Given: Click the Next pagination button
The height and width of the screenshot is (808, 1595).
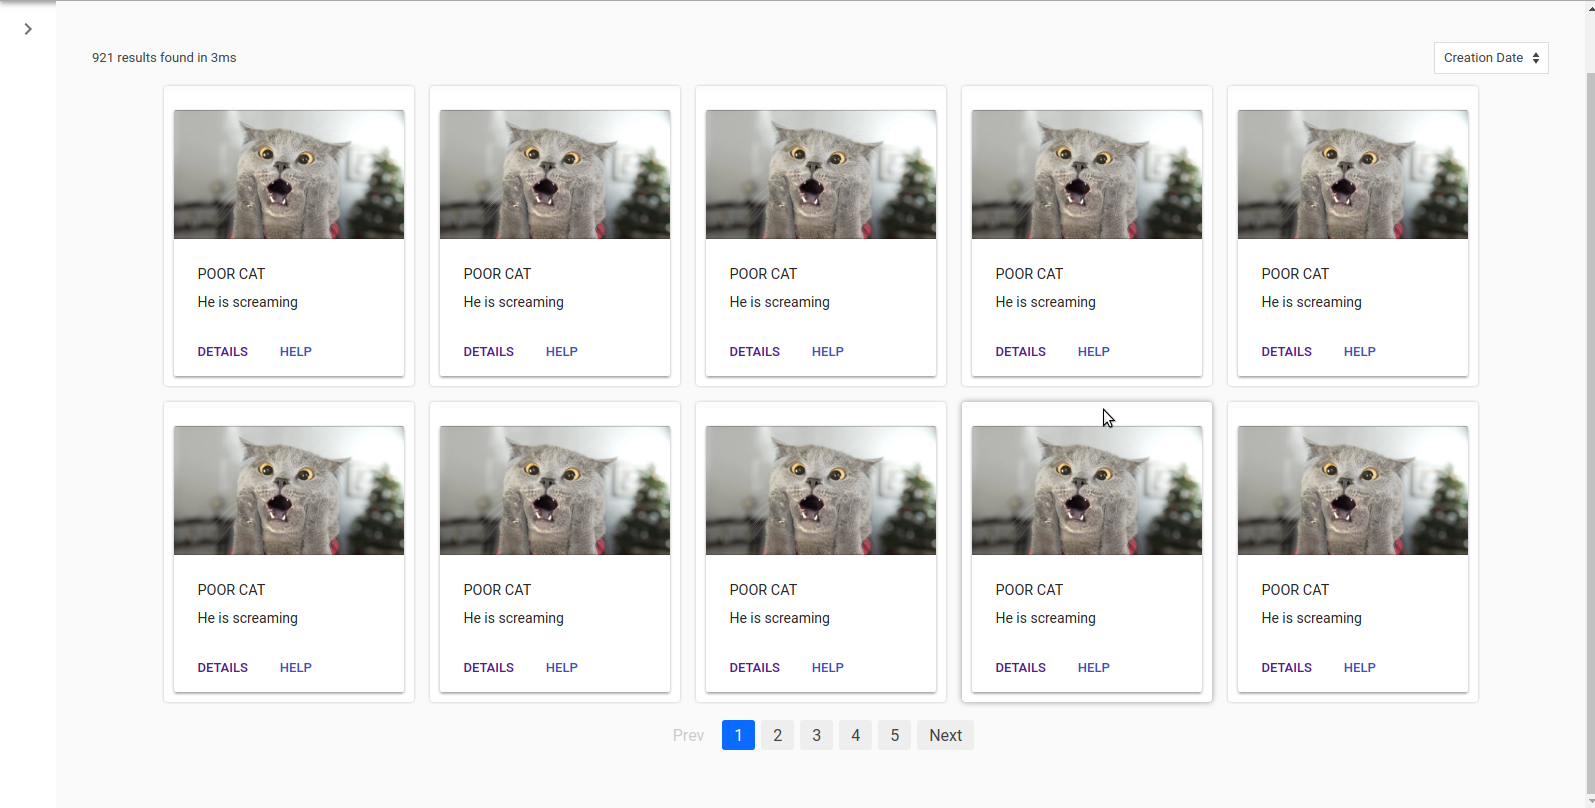Looking at the screenshot, I should [945, 735].
